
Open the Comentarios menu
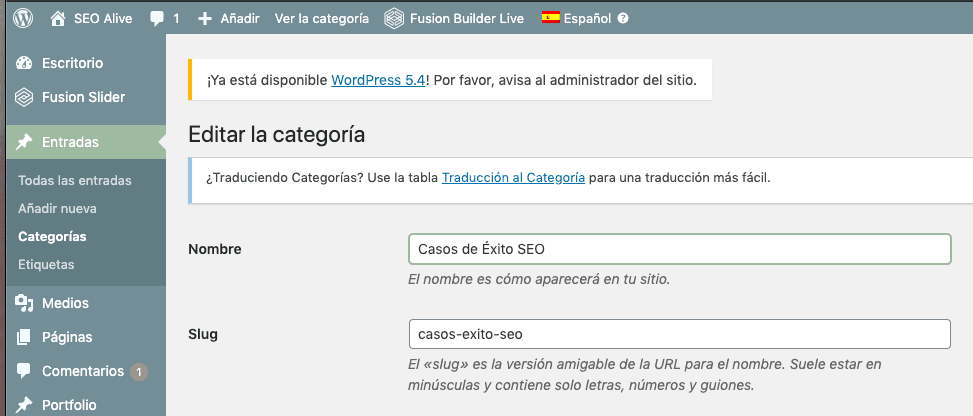(83, 371)
